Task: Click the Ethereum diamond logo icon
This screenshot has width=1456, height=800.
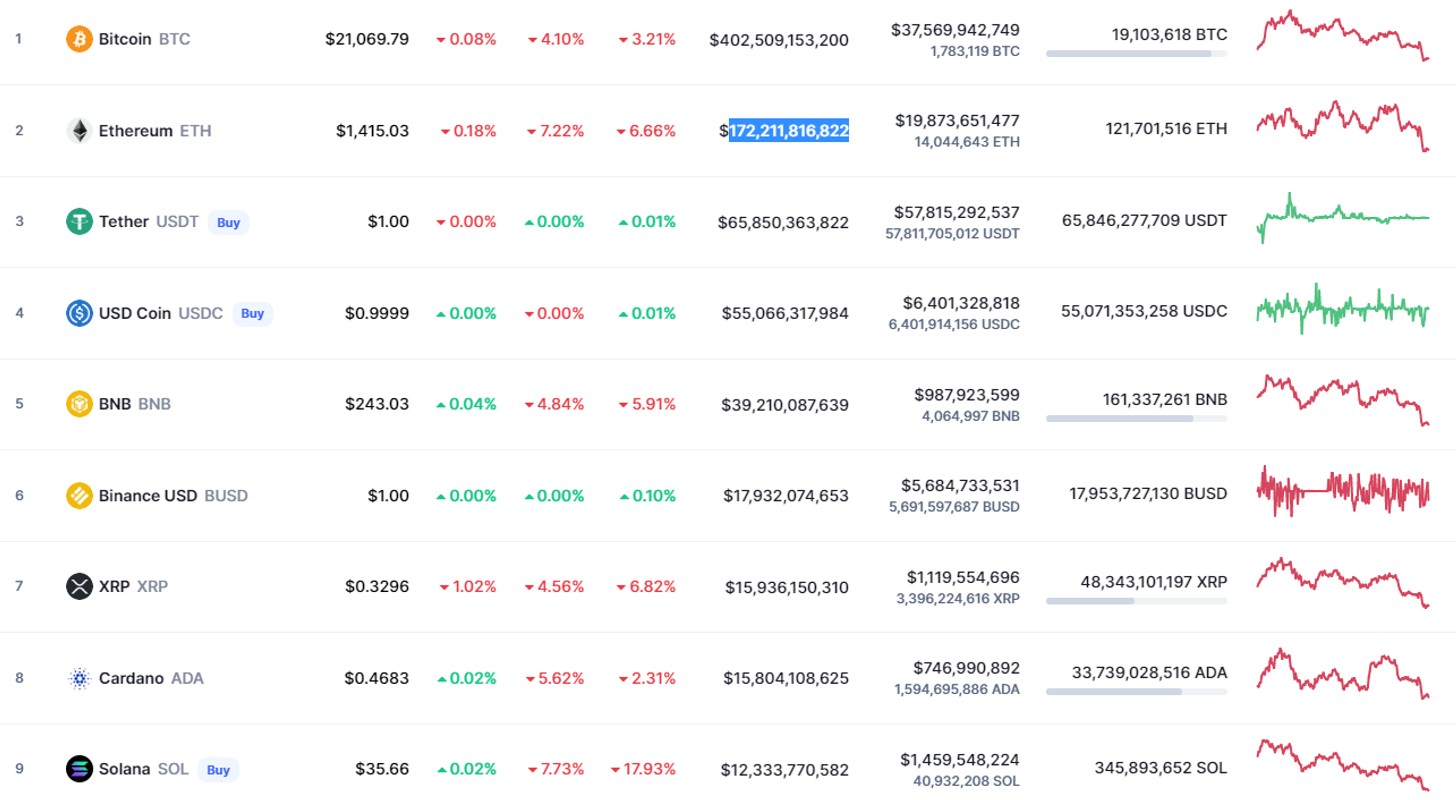Action: [x=79, y=131]
